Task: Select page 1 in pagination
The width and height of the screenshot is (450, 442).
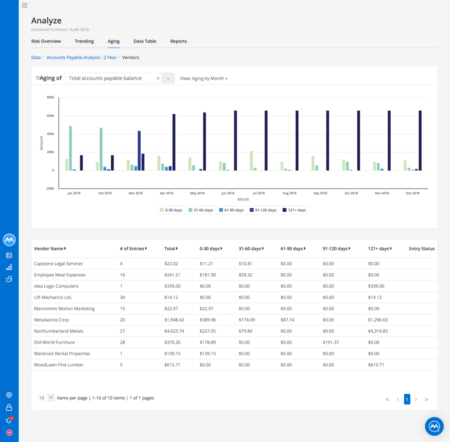Action: [x=407, y=399]
